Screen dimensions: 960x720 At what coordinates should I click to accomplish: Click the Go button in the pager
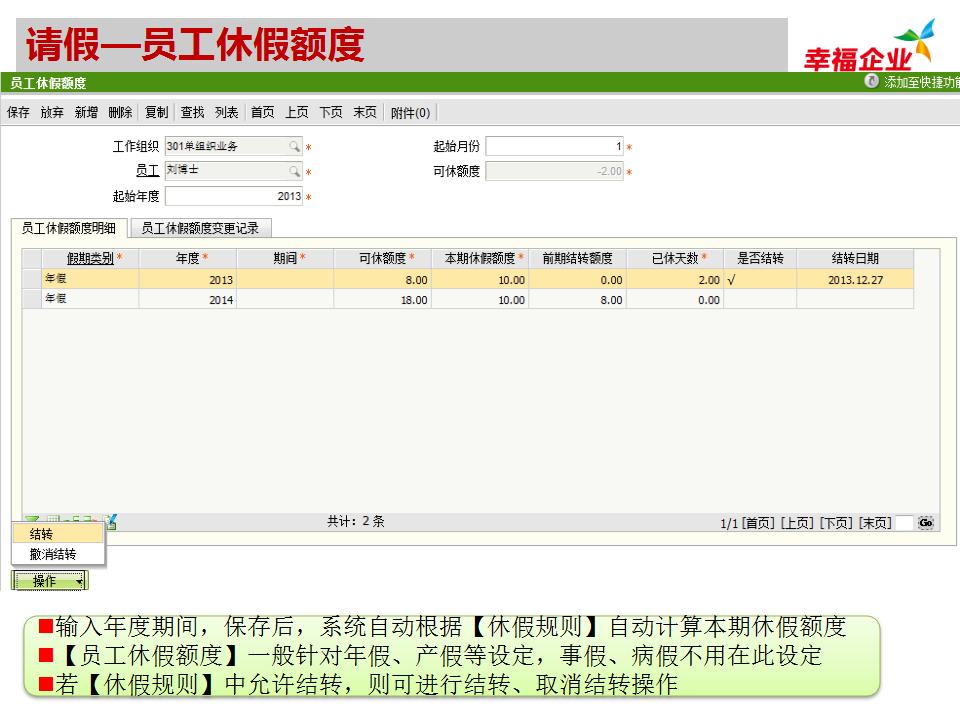926,523
